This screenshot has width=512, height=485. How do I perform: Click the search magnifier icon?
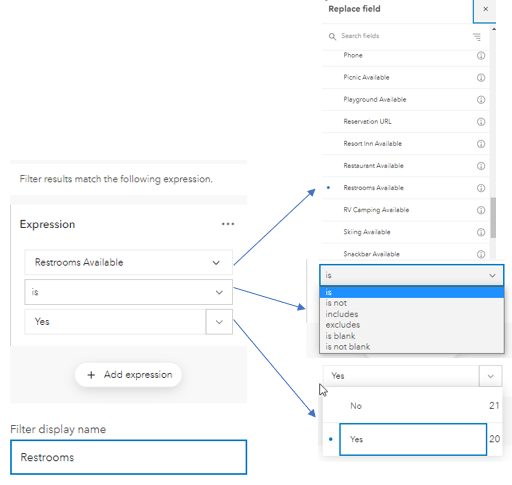(332, 36)
